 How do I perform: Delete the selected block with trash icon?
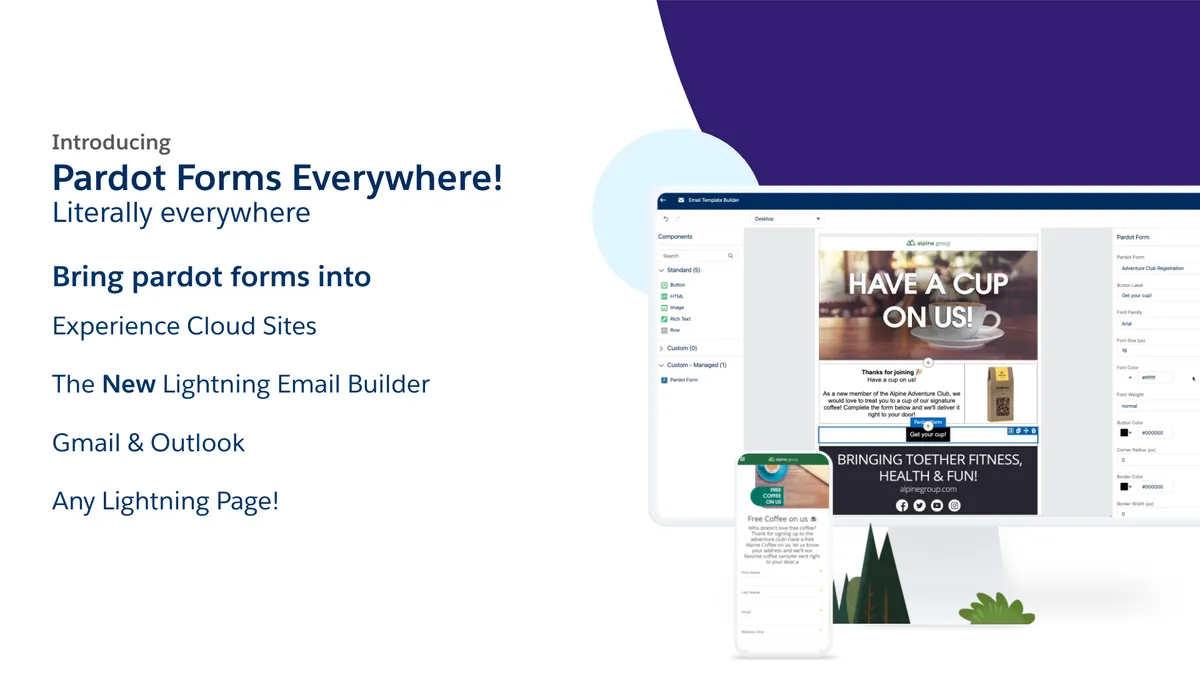click(x=1034, y=431)
